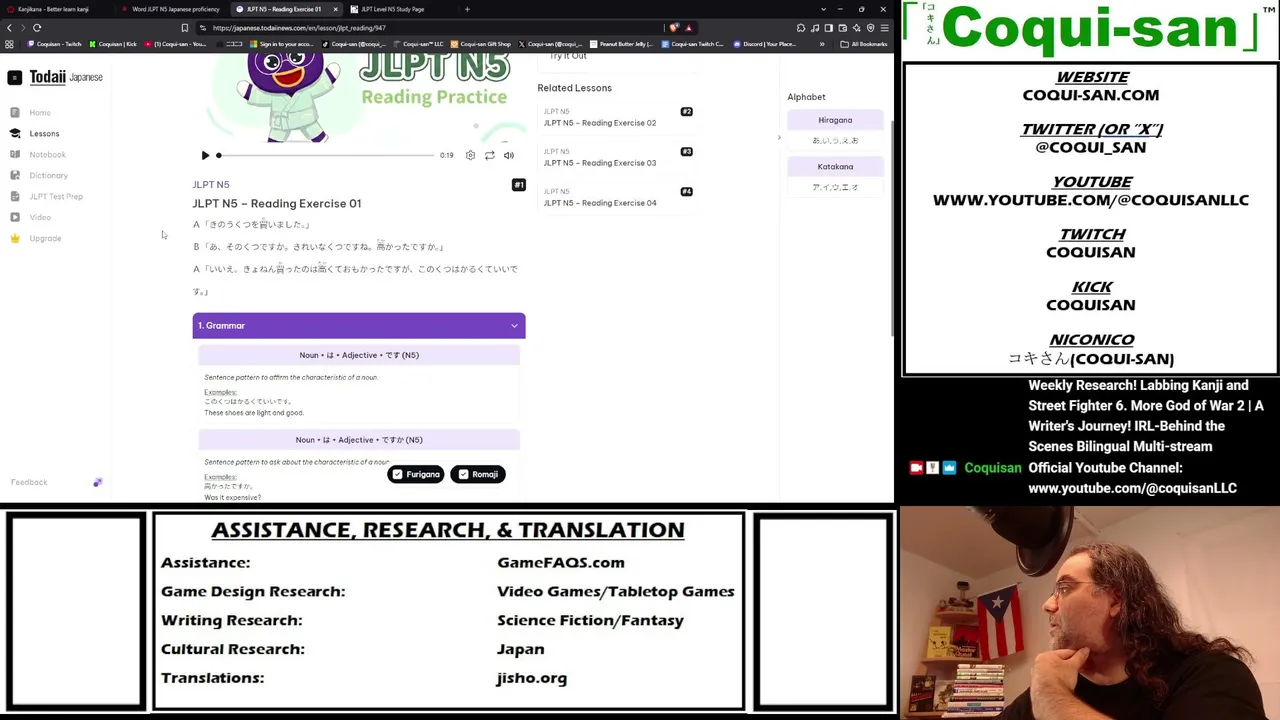Click the Home sidebar icon
1280x720 pixels.
click(15, 112)
